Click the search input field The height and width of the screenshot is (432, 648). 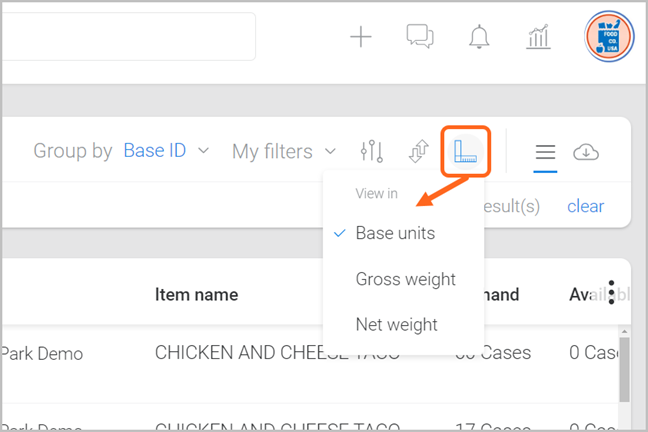point(128,37)
